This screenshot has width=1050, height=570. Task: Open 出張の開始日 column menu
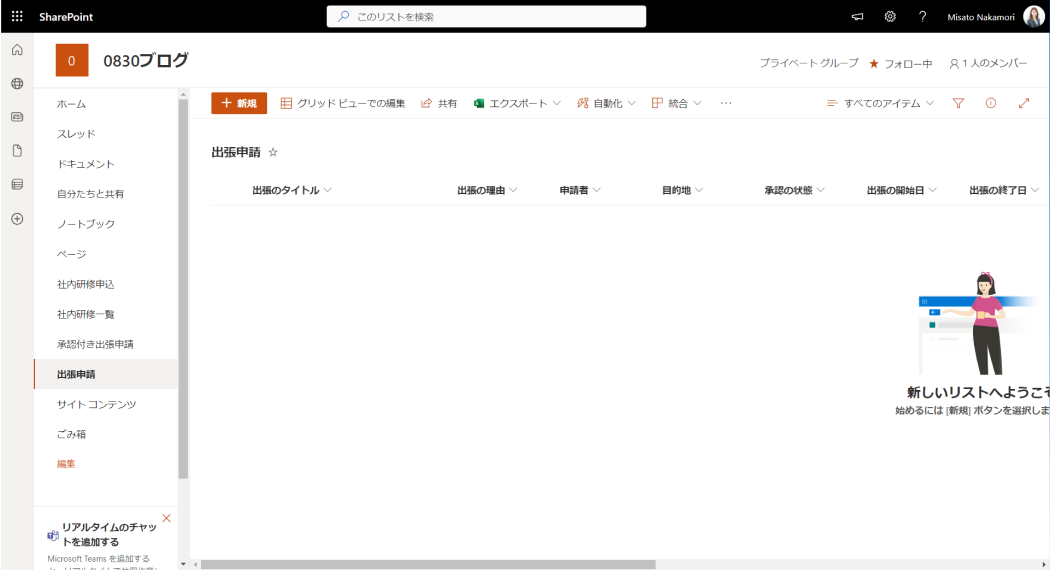[x=901, y=190]
